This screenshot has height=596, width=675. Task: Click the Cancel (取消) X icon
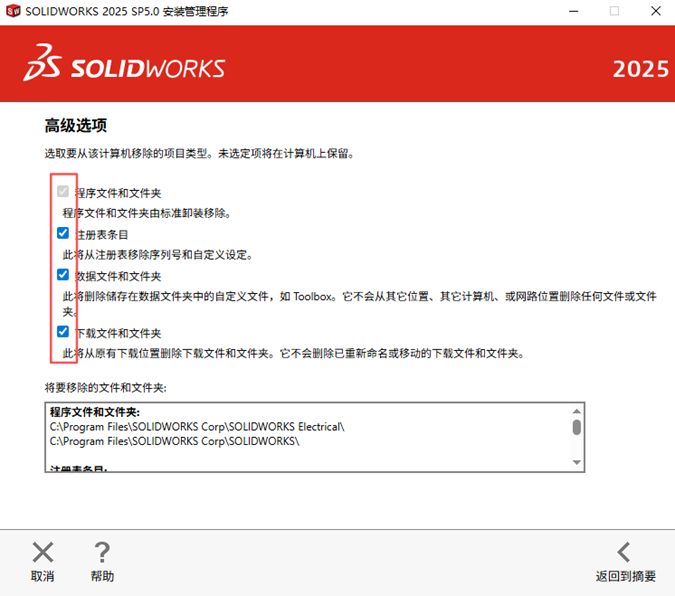(43, 552)
